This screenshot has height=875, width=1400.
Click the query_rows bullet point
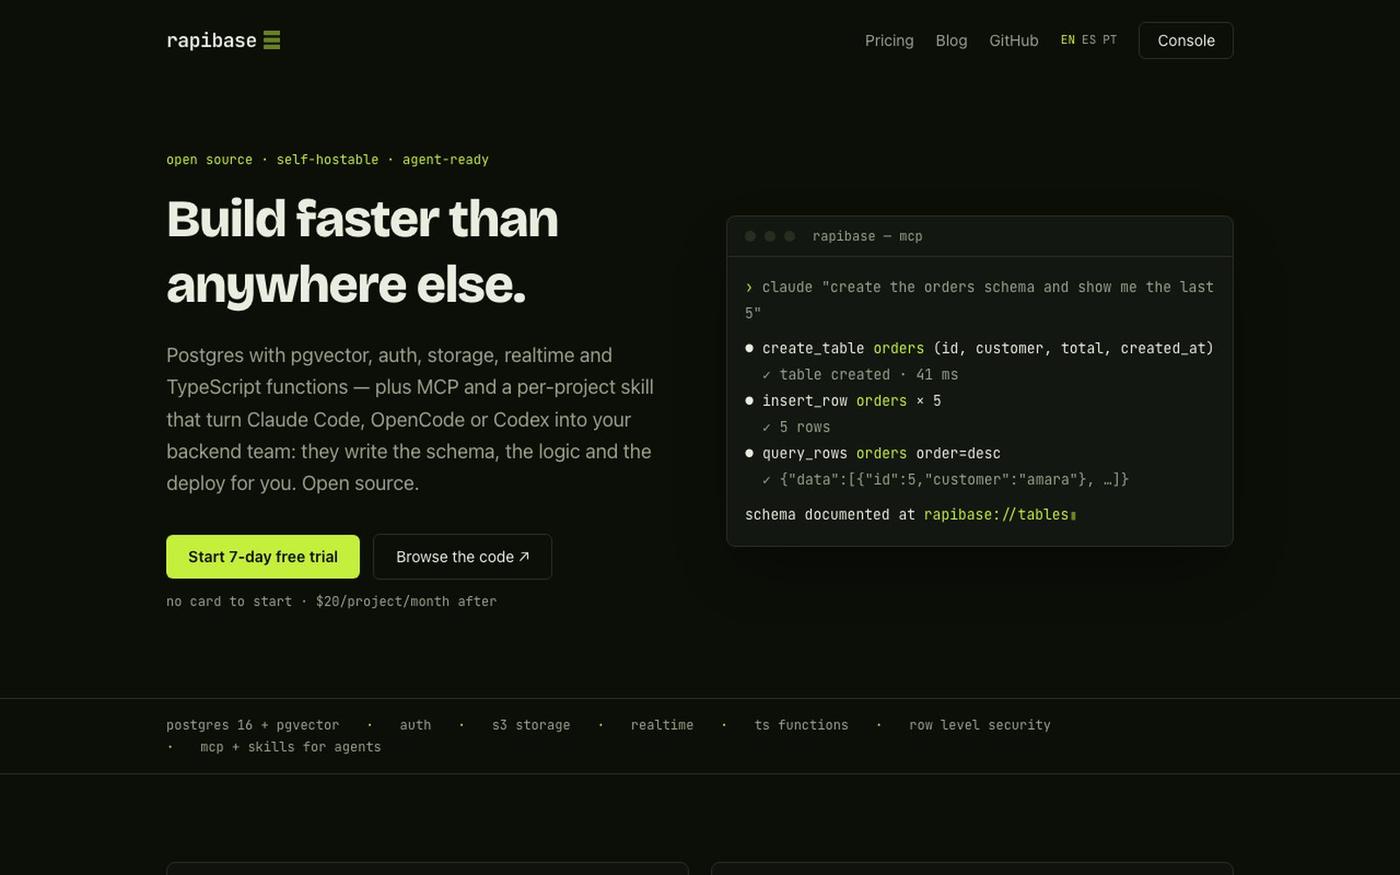click(749, 453)
